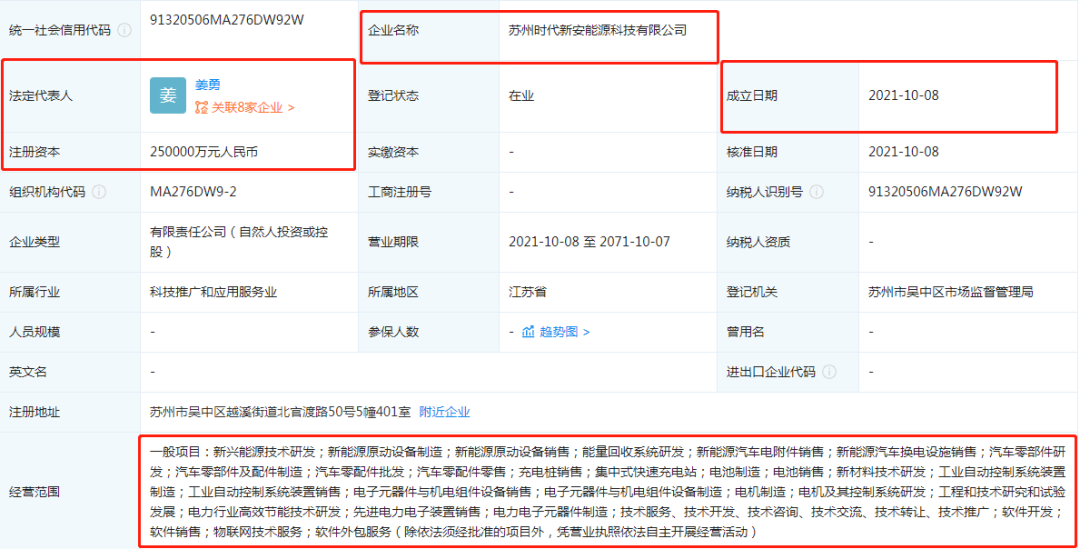Click 登记状态 value 在业
The image size is (1080, 549).
coord(521,95)
